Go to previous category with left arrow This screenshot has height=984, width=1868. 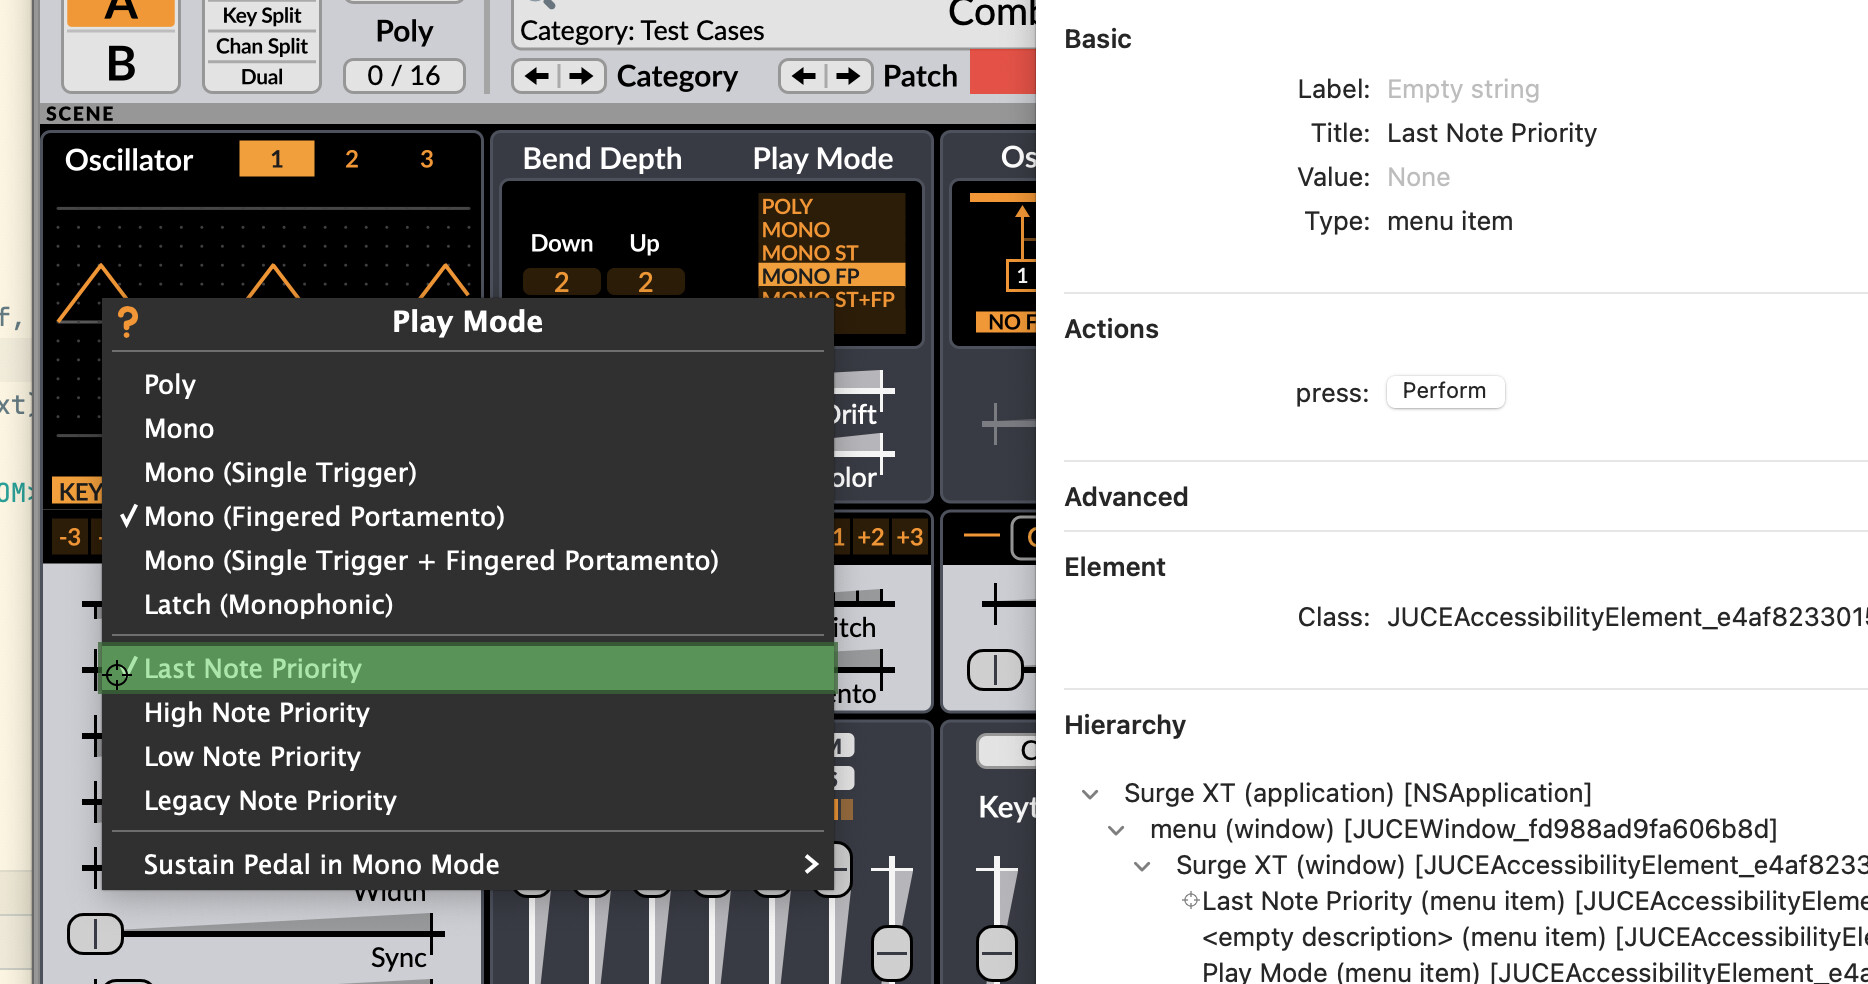(536, 76)
